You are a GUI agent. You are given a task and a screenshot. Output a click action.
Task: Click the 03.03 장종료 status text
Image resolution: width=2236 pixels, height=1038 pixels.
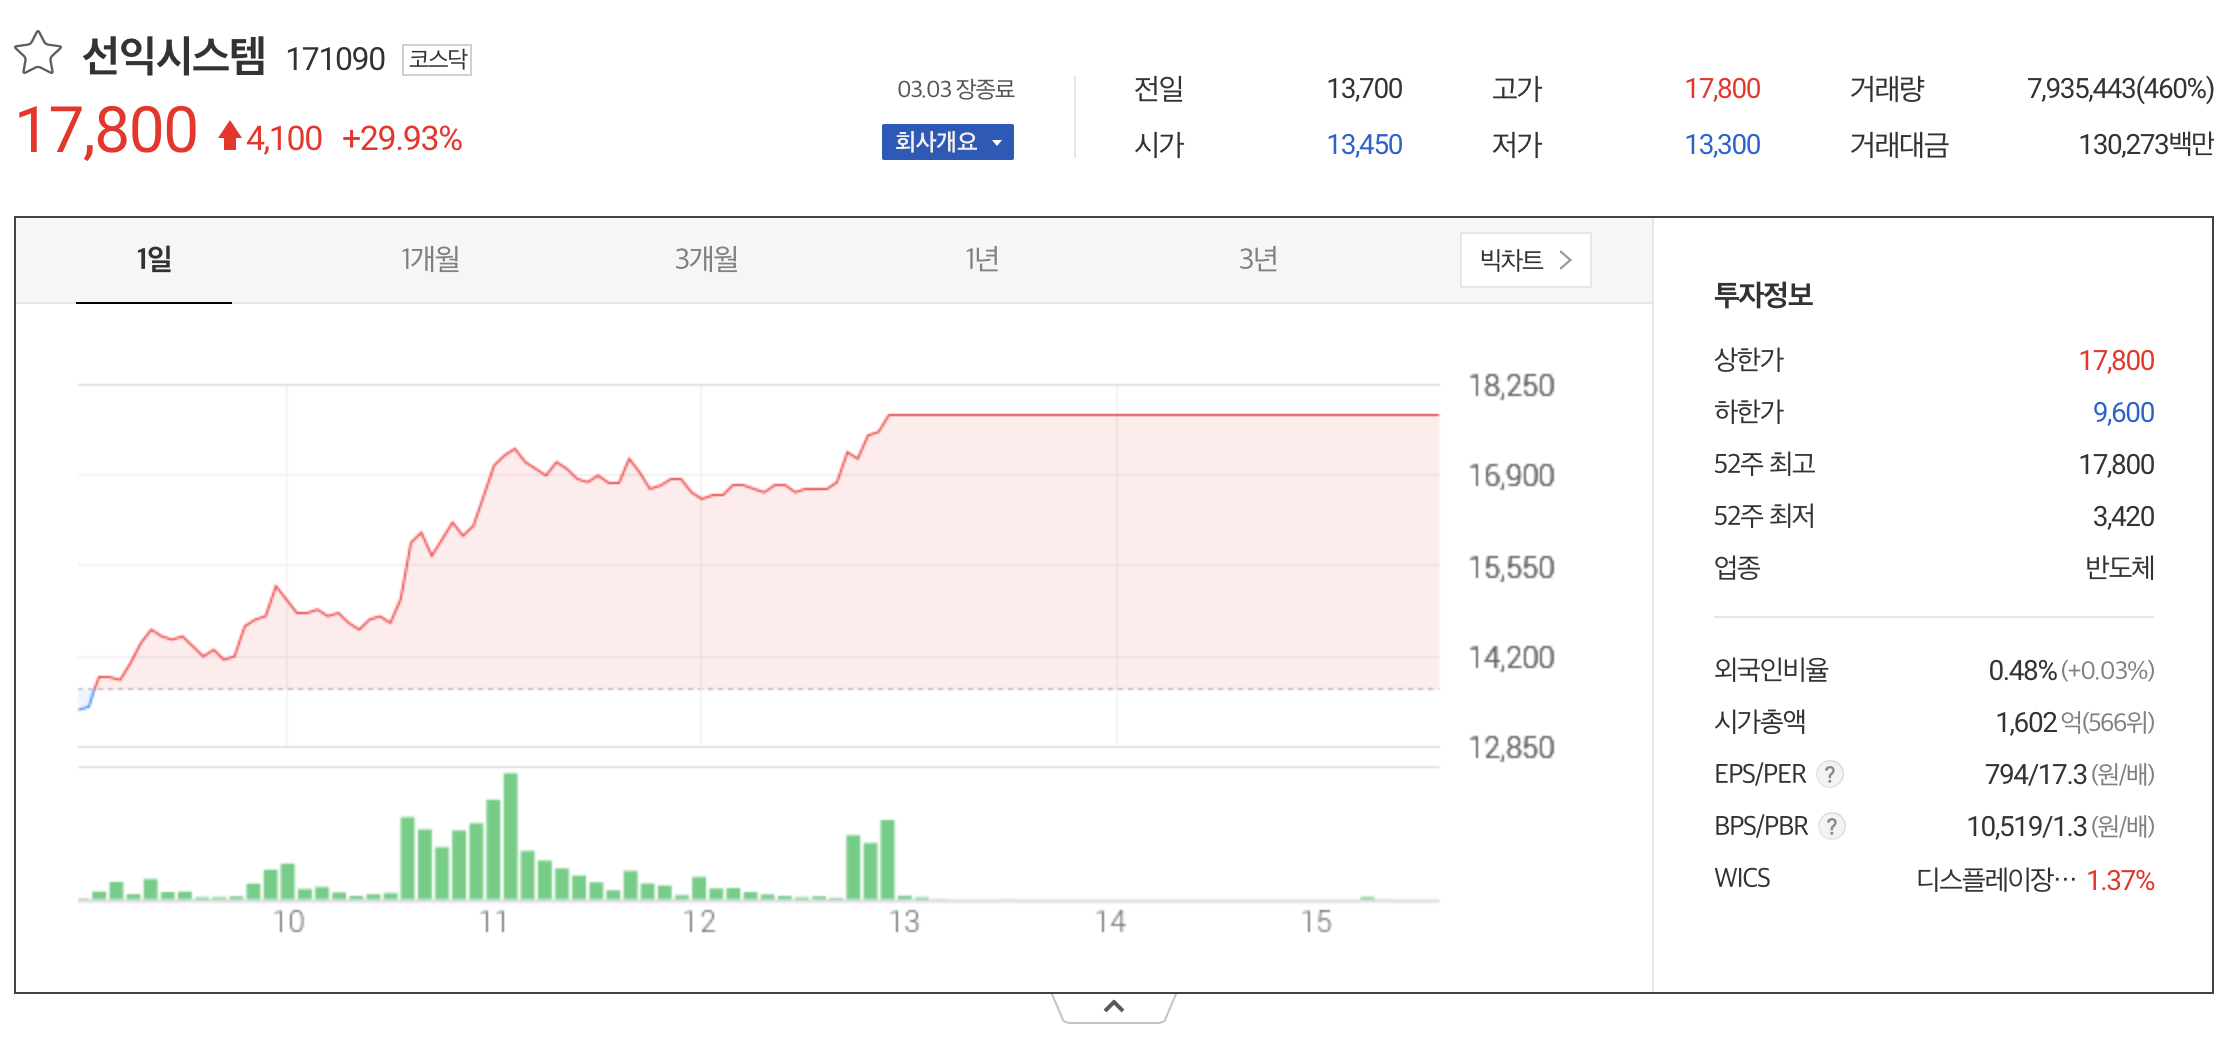pyautogui.click(x=956, y=89)
